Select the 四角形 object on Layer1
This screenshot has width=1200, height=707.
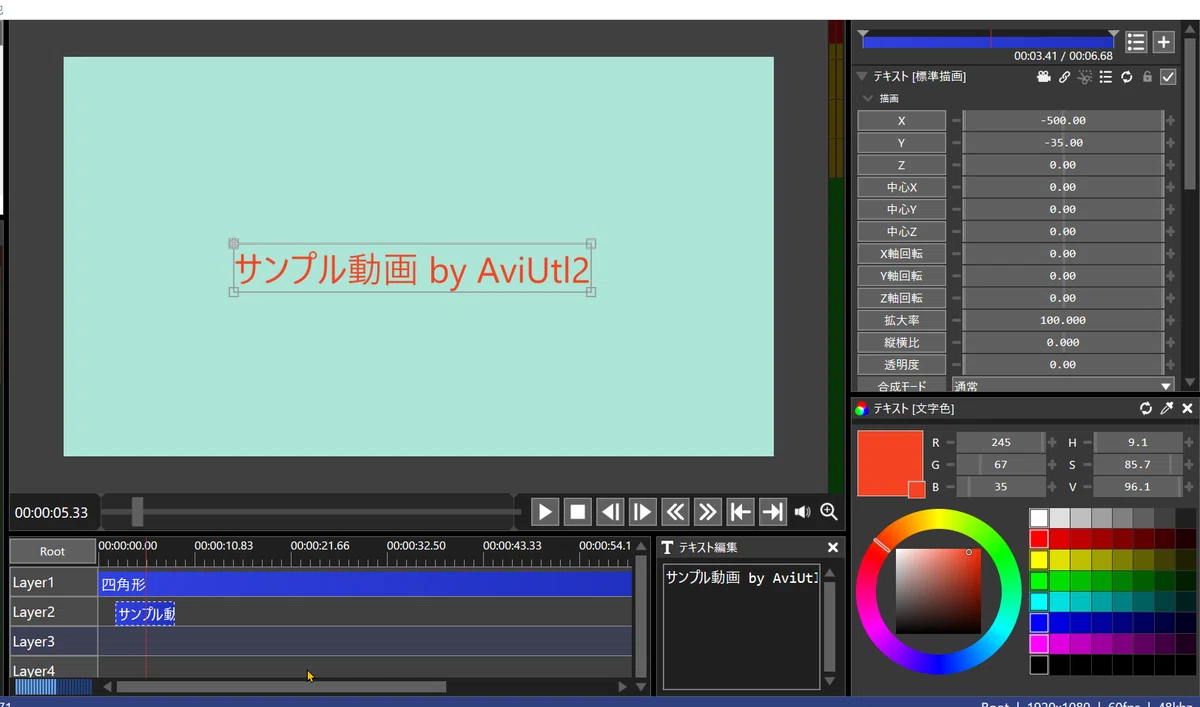coord(365,584)
